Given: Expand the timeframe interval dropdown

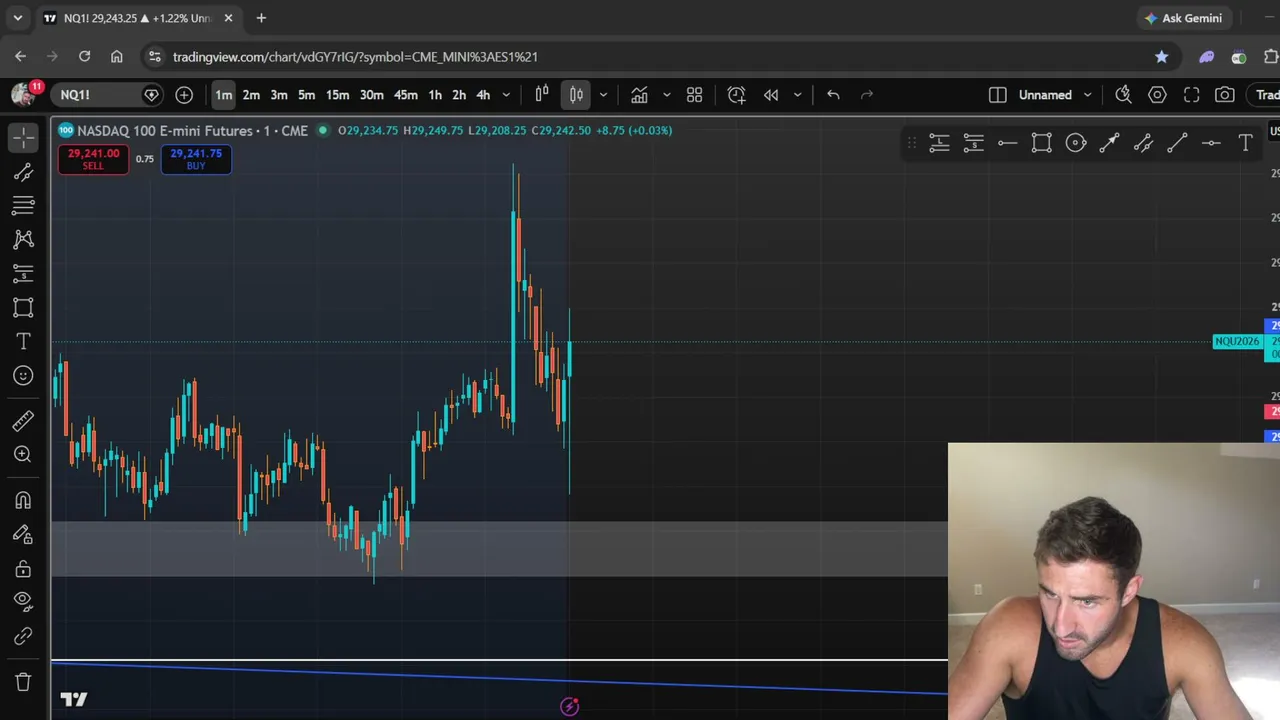Looking at the screenshot, I should point(506,95).
